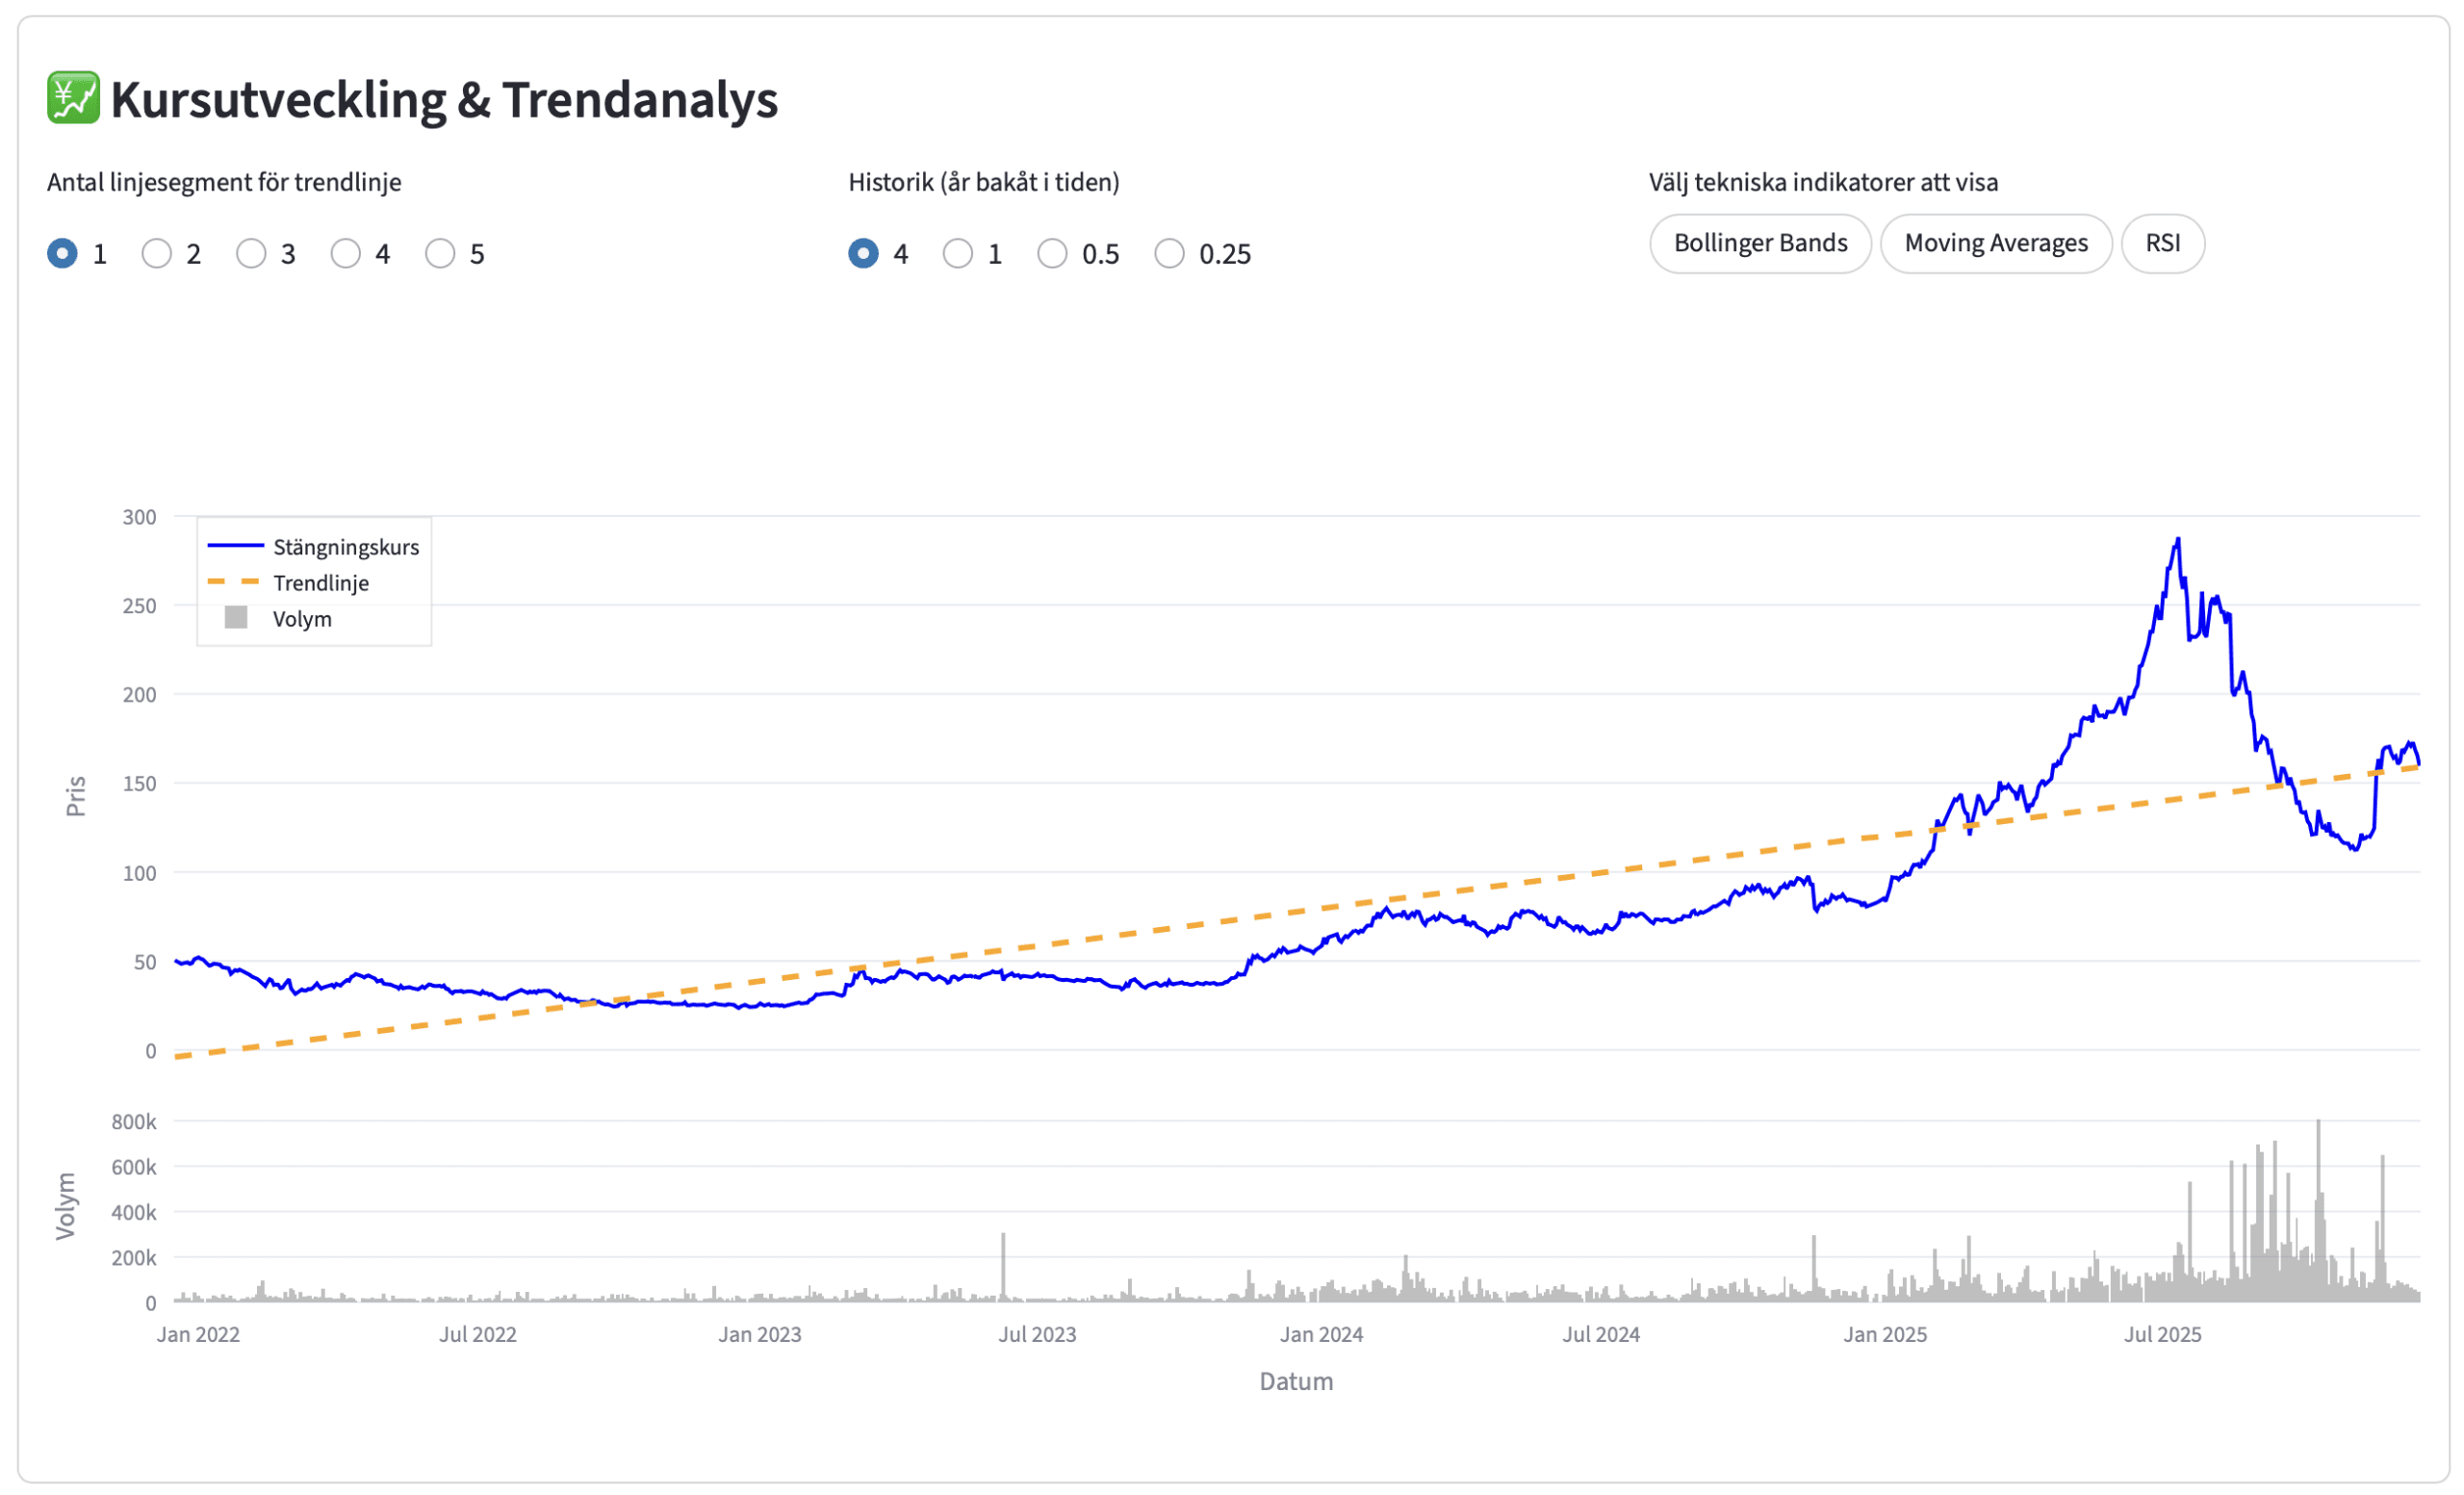Click the Jul 2025 date tick label
Screen dimensions: 2464x1495
point(2162,1334)
